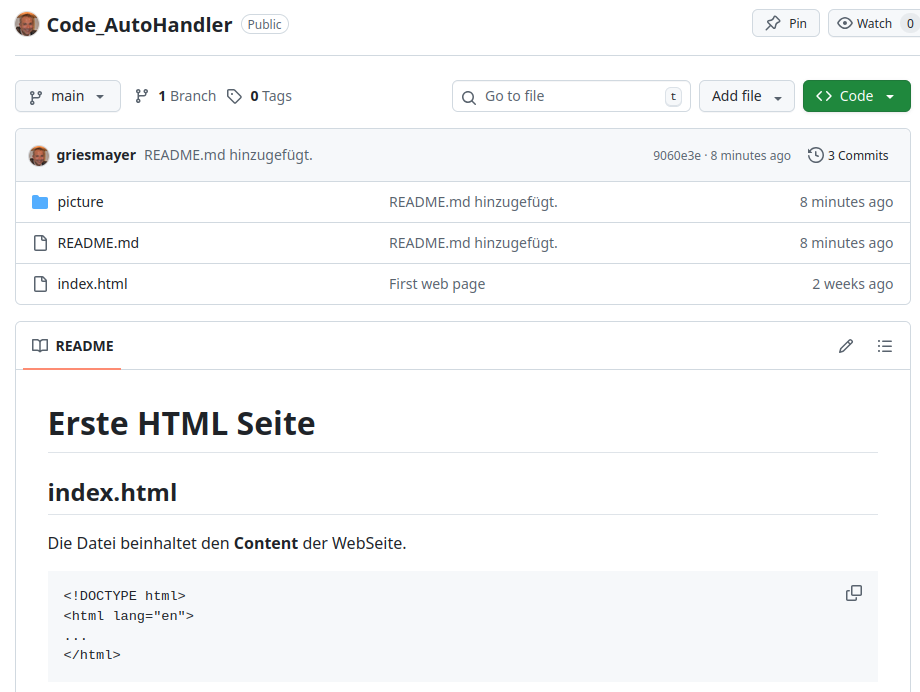Click the griesmayer commit author avatar
920x692 pixels.
tap(39, 155)
